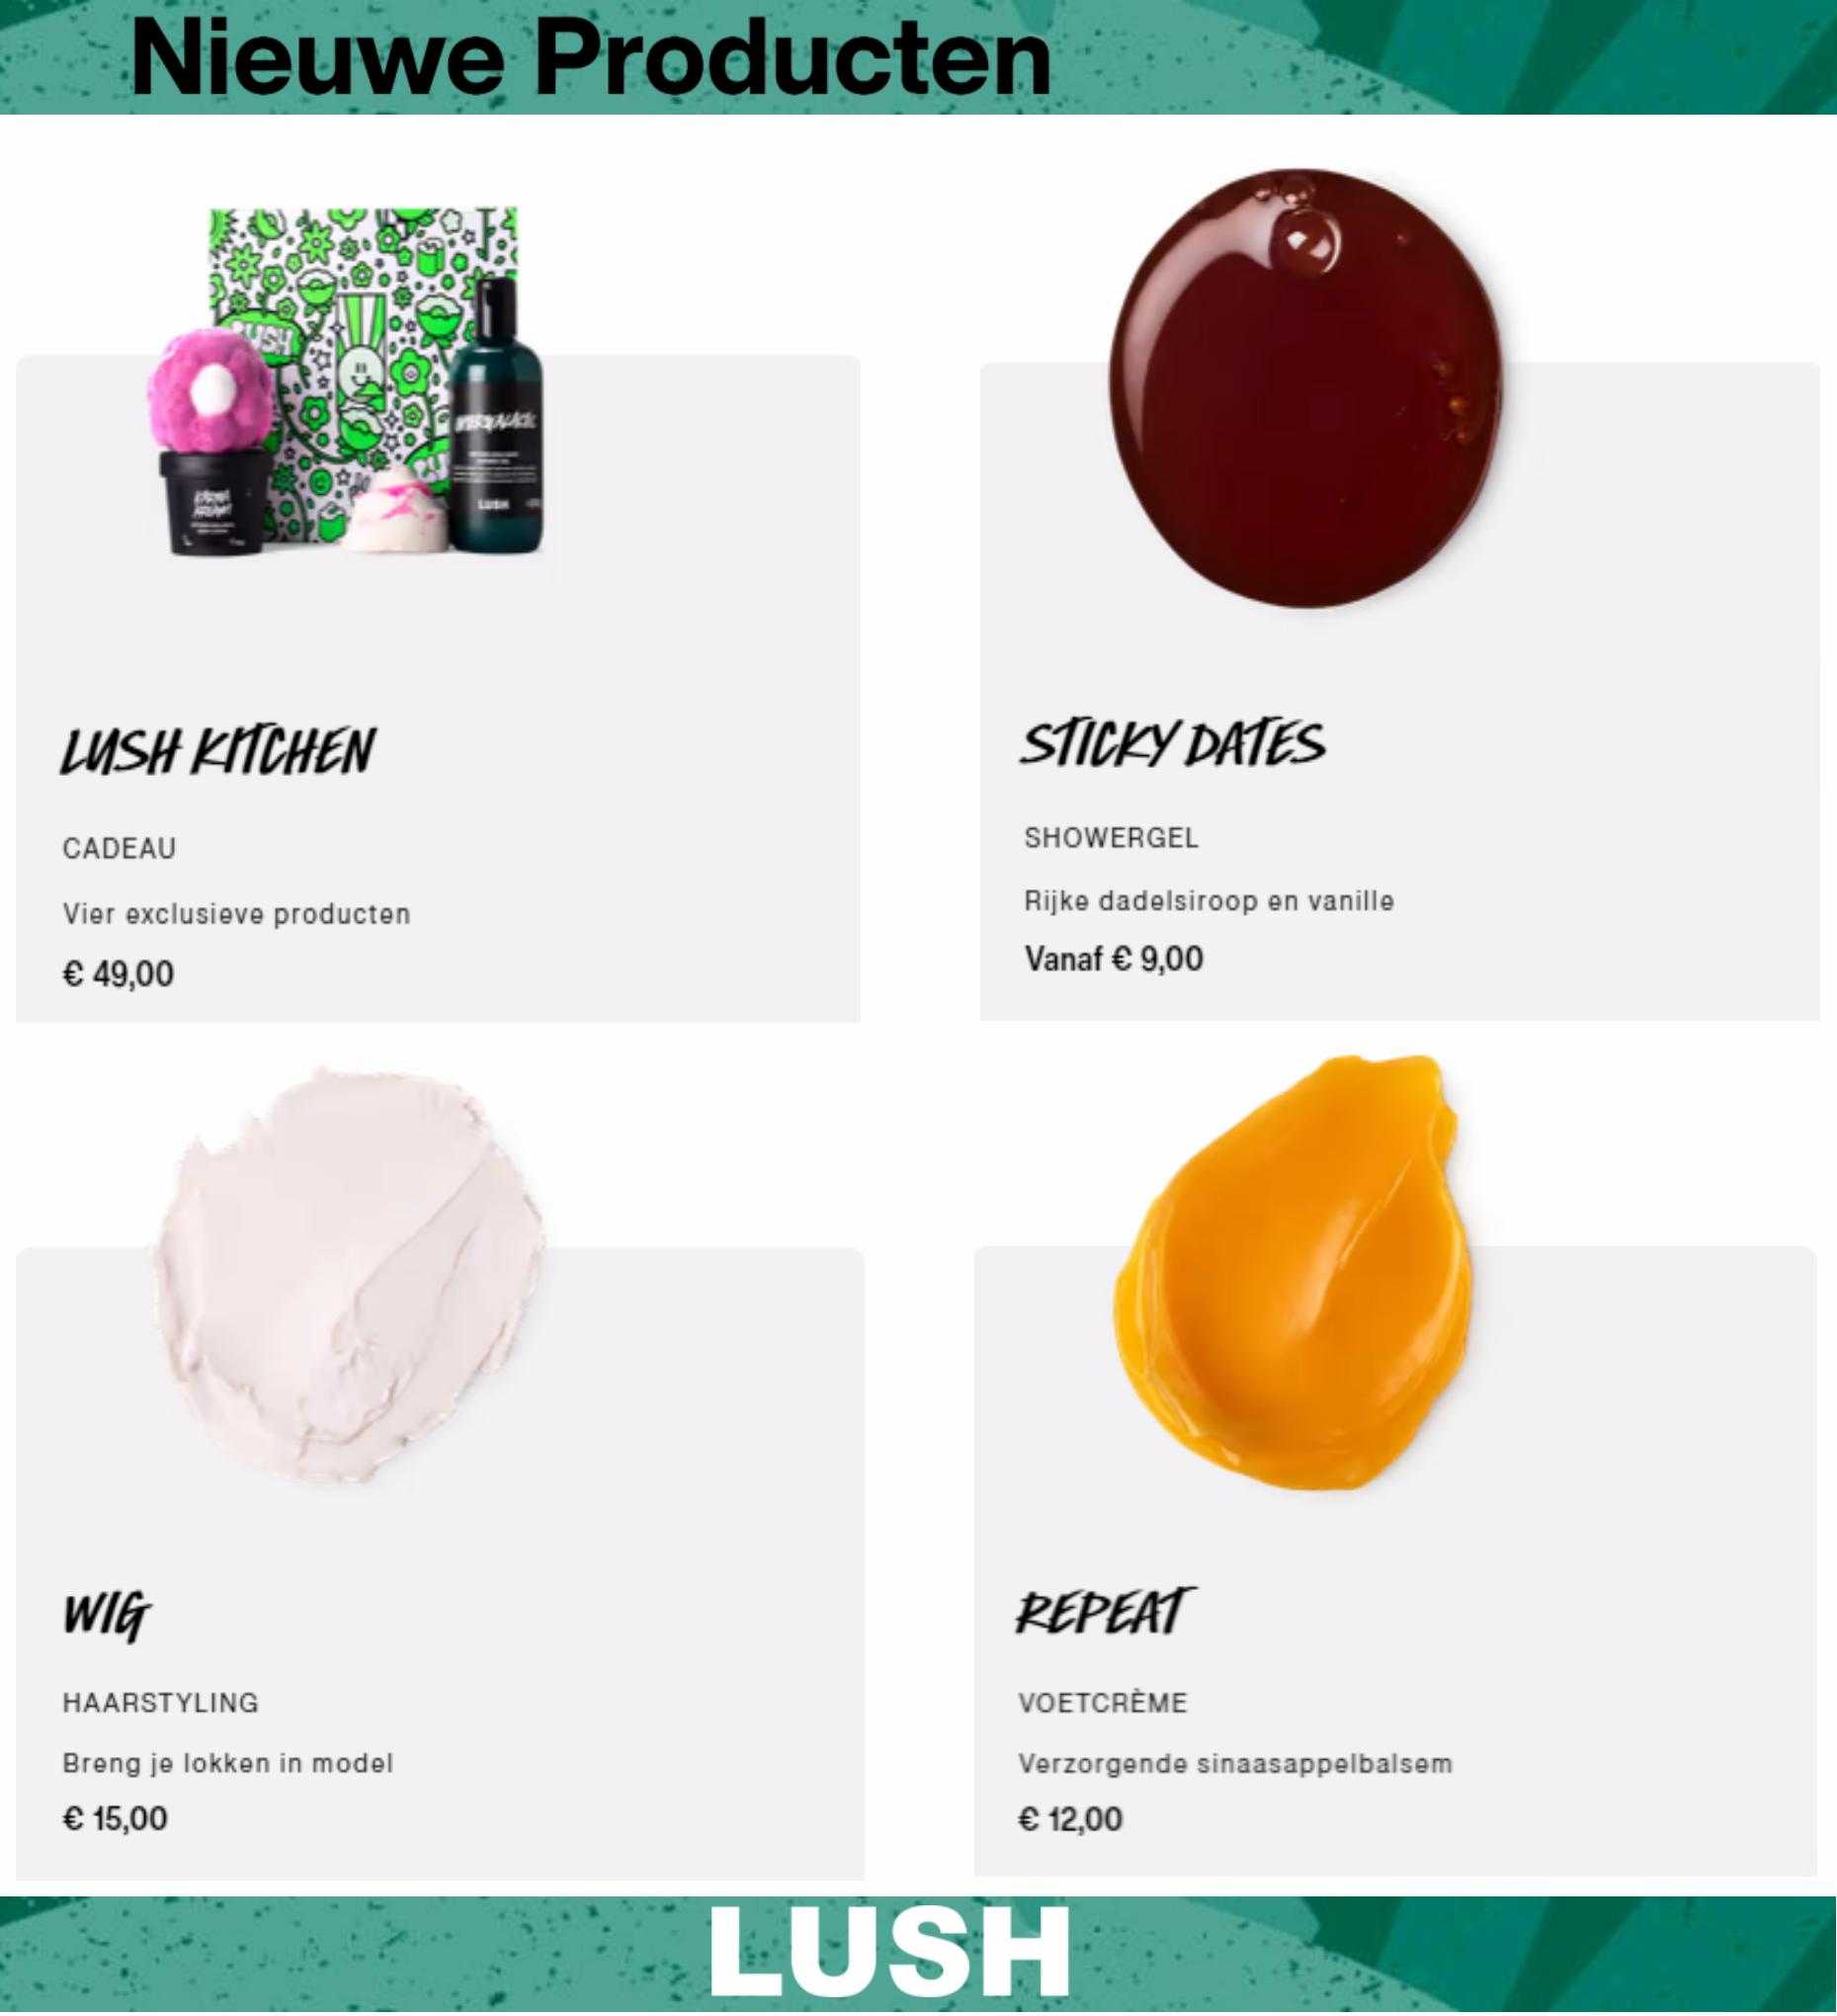
Task: Click the LUSH logo in footer
Action: pyautogui.click(x=889, y=1954)
